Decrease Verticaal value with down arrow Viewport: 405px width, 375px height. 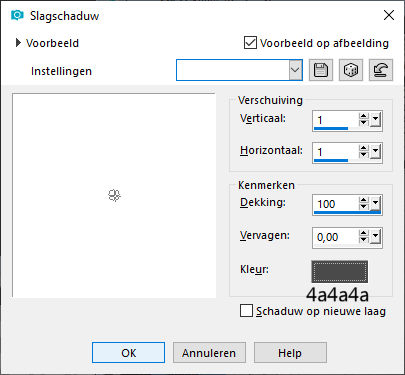(x=364, y=123)
